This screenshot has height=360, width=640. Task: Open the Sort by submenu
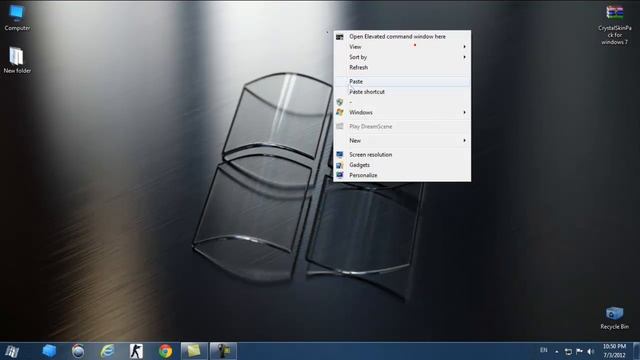tap(402, 57)
